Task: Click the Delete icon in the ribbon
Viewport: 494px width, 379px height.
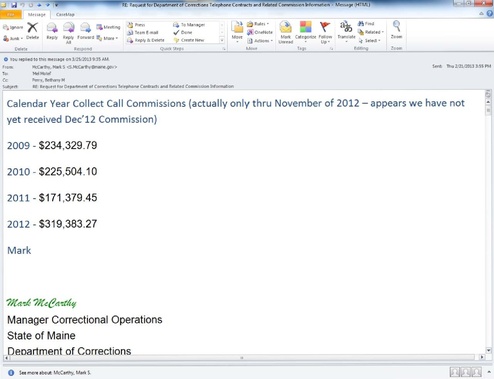Action: click(x=32, y=31)
